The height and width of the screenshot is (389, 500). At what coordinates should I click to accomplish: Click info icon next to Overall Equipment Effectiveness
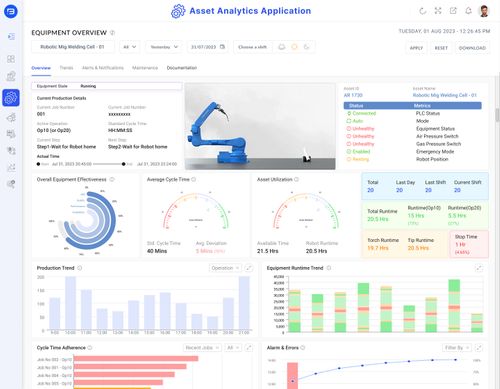click(112, 179)
